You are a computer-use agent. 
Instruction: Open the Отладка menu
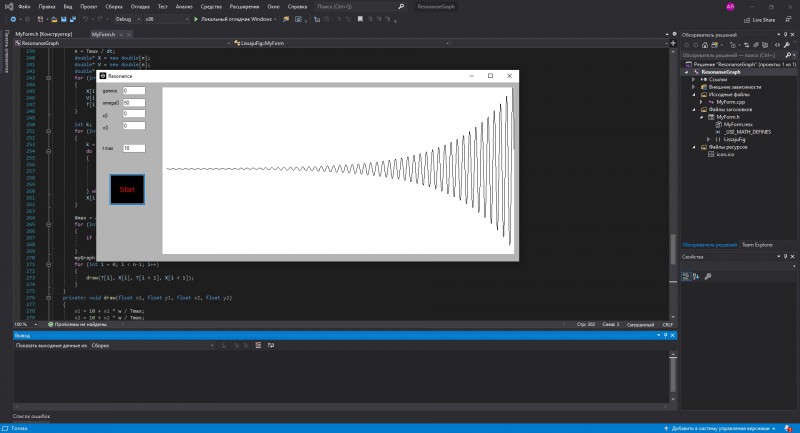click(x=140, y=7)
